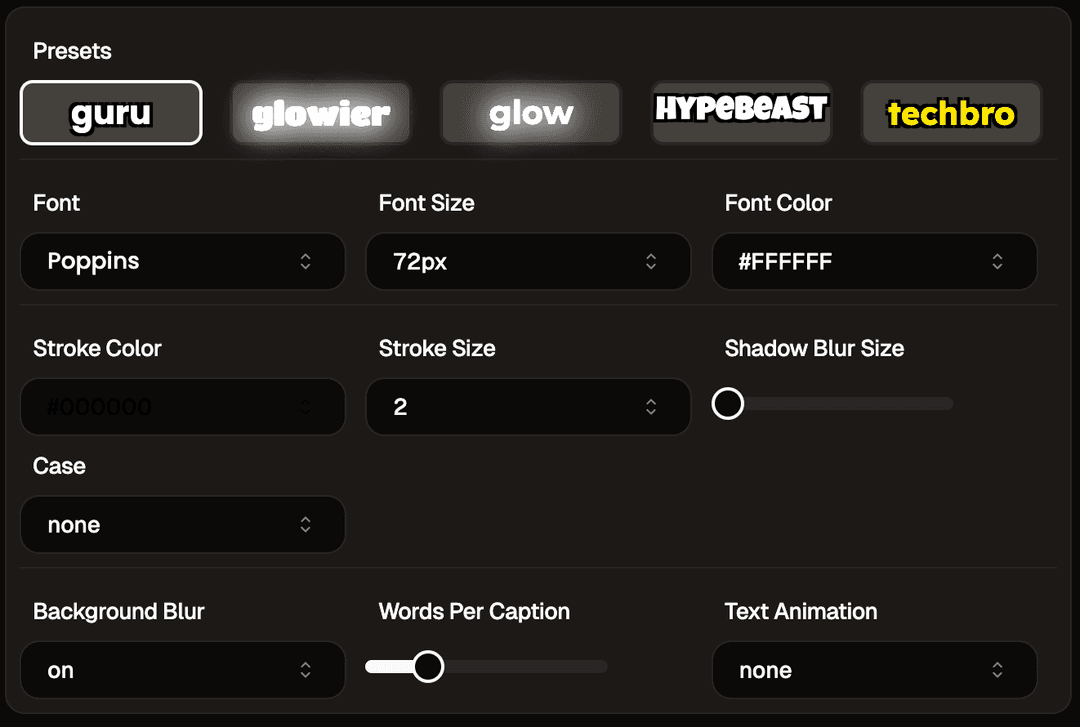Open the Stroke Color #000000 dropdown
The width and height of the screenshot is (1080, 727).
click(x=182, y=407)
